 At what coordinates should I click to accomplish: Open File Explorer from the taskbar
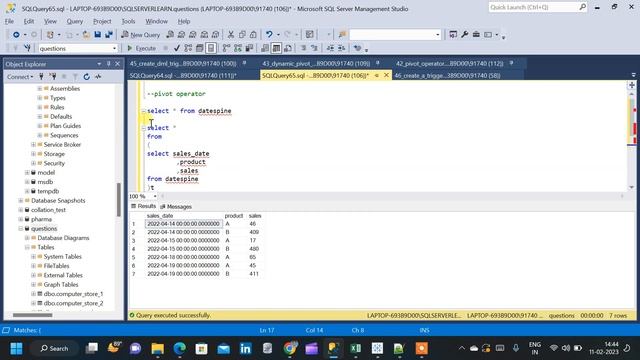tap(158, 348)
